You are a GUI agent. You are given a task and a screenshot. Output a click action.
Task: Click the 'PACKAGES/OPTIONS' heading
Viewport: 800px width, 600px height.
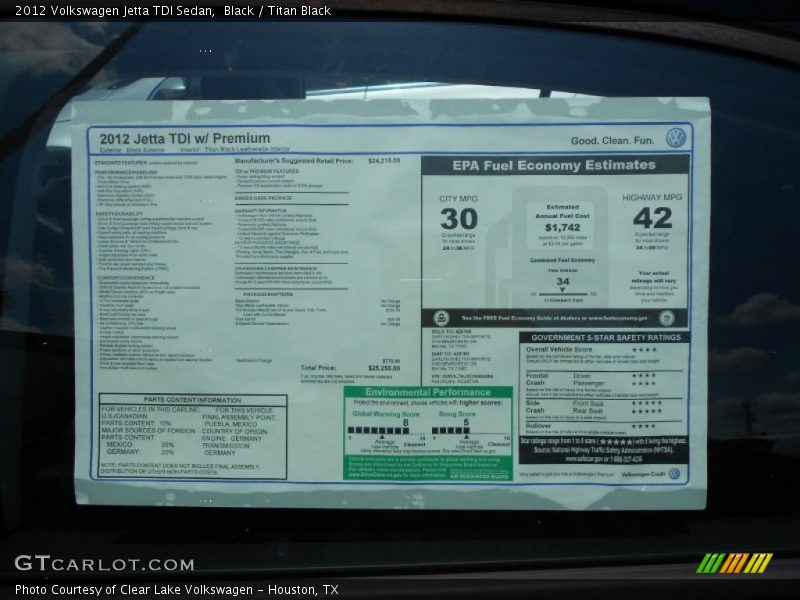pos(268,294)
